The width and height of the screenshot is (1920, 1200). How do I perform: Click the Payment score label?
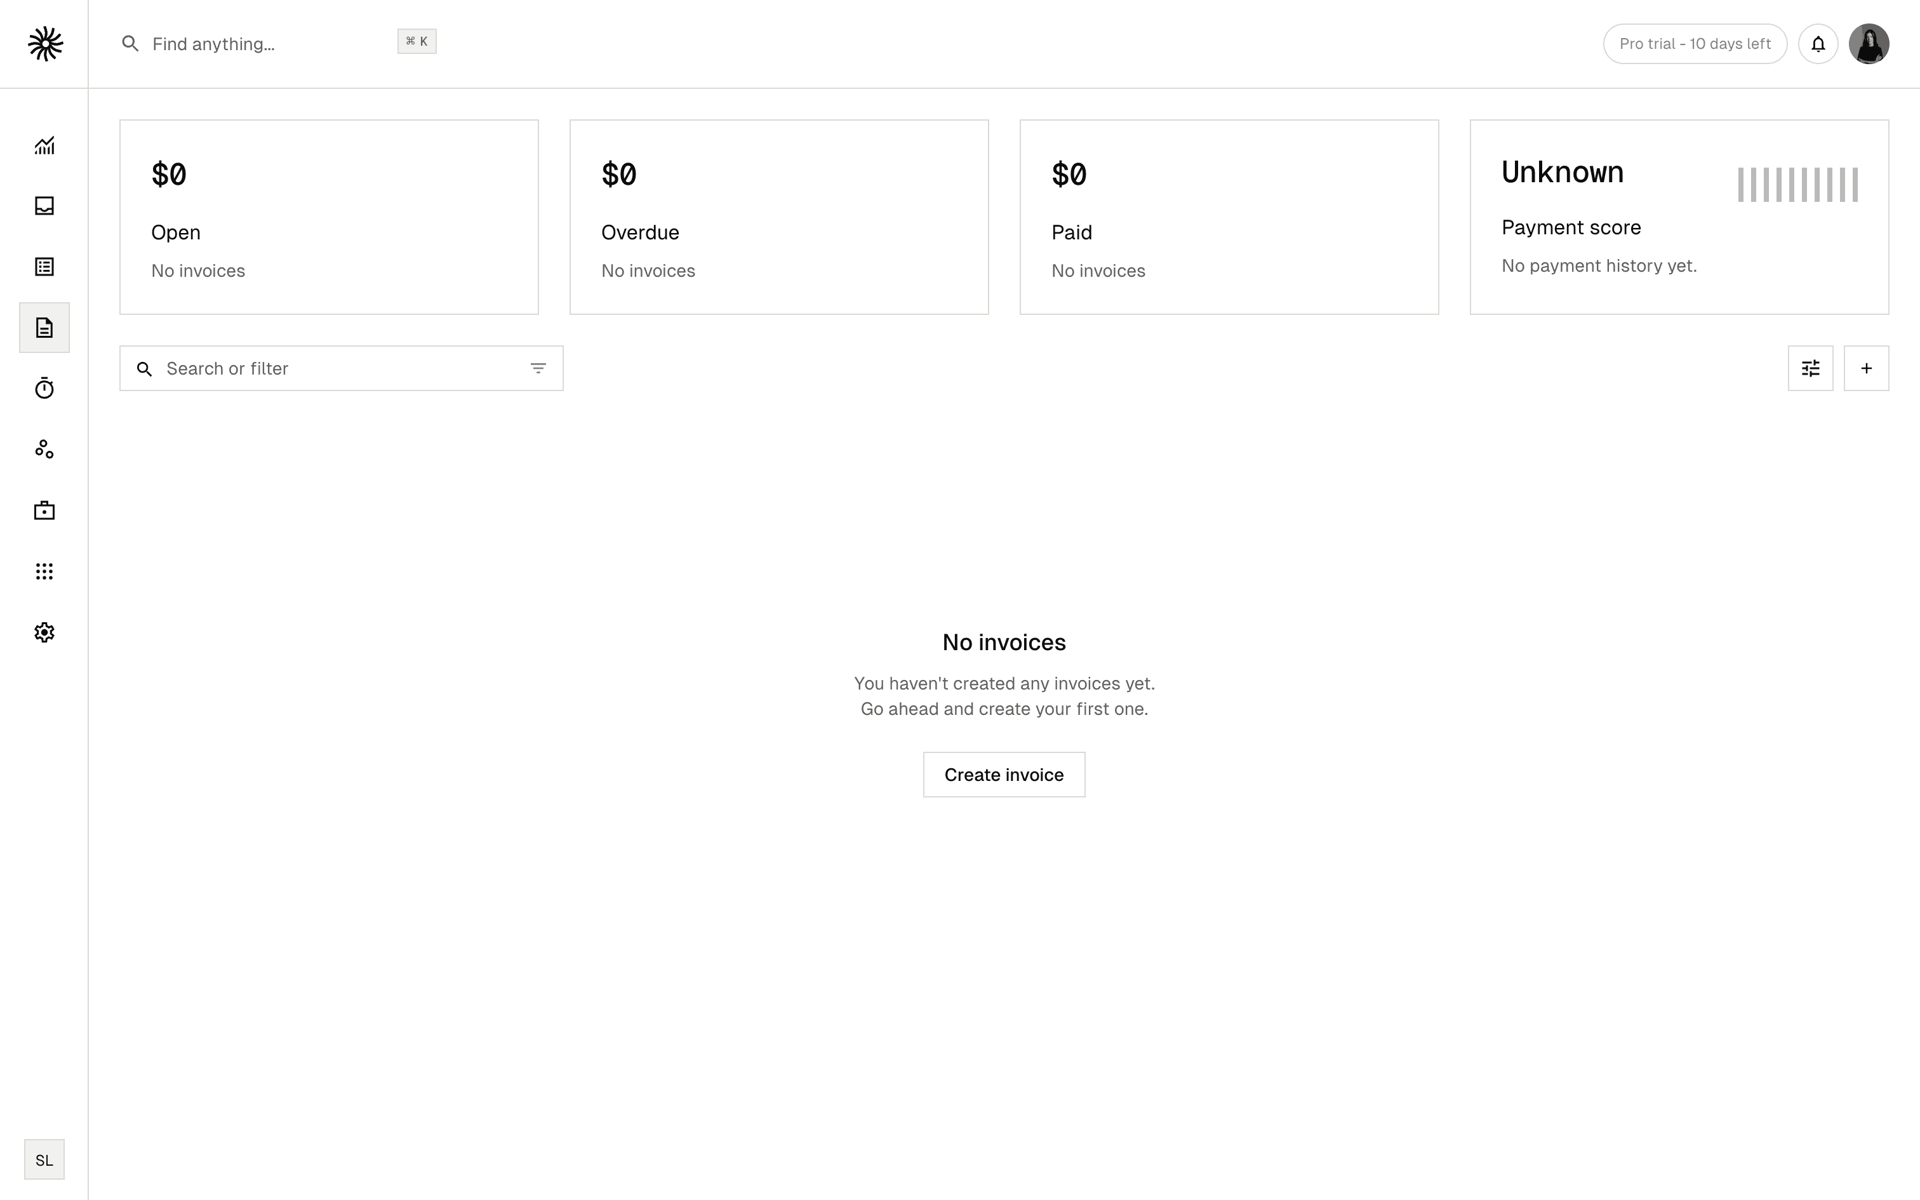point(1571,228)
